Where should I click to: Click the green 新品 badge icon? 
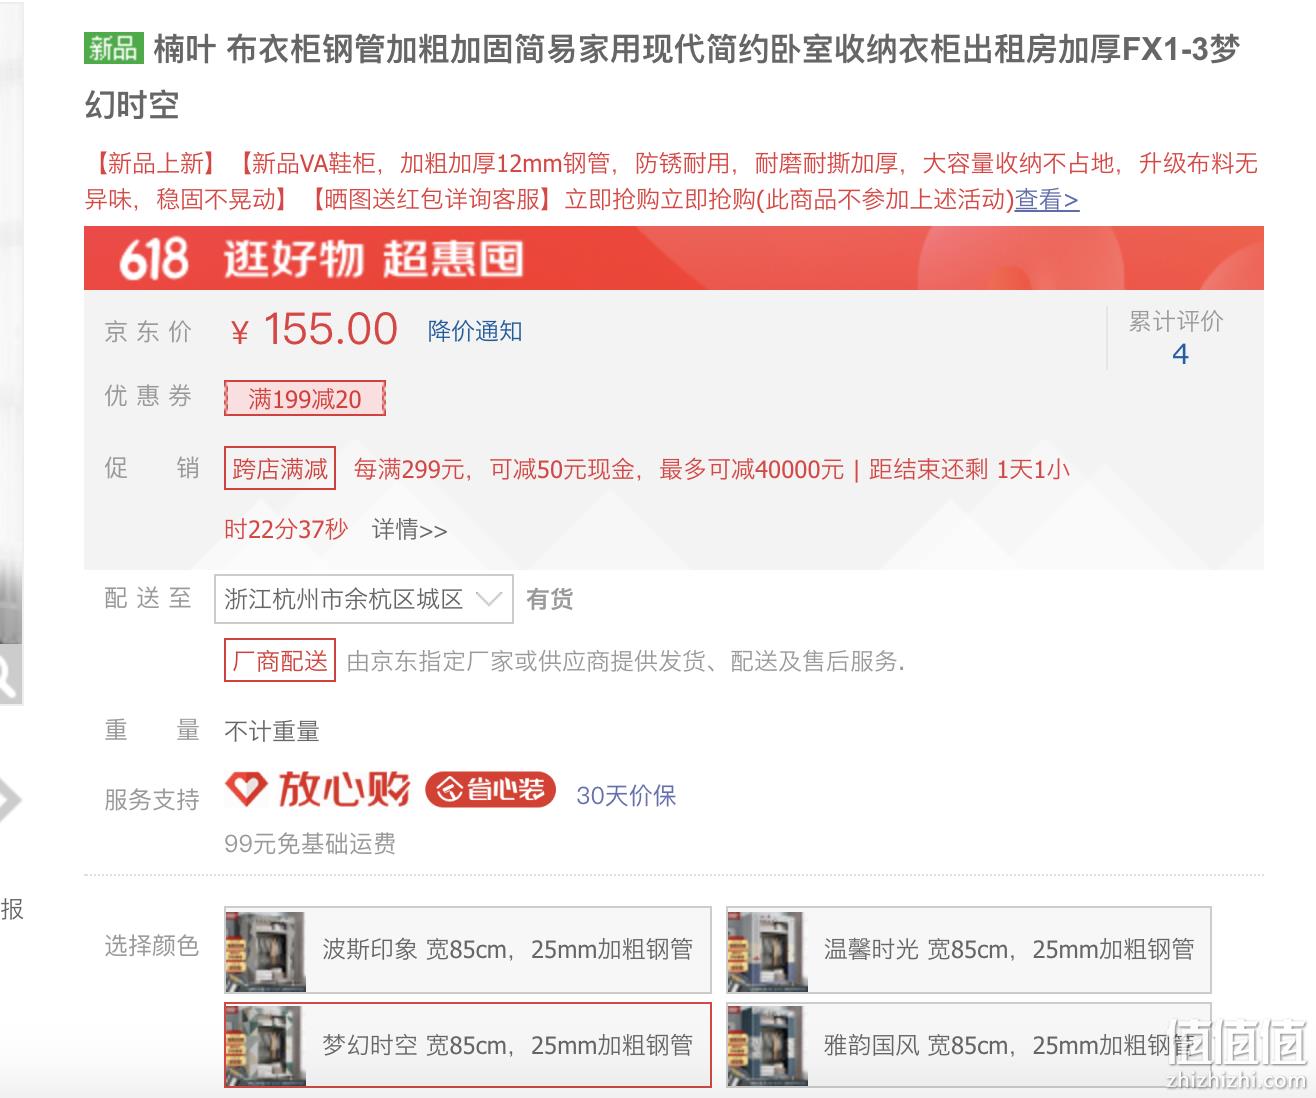114,48
